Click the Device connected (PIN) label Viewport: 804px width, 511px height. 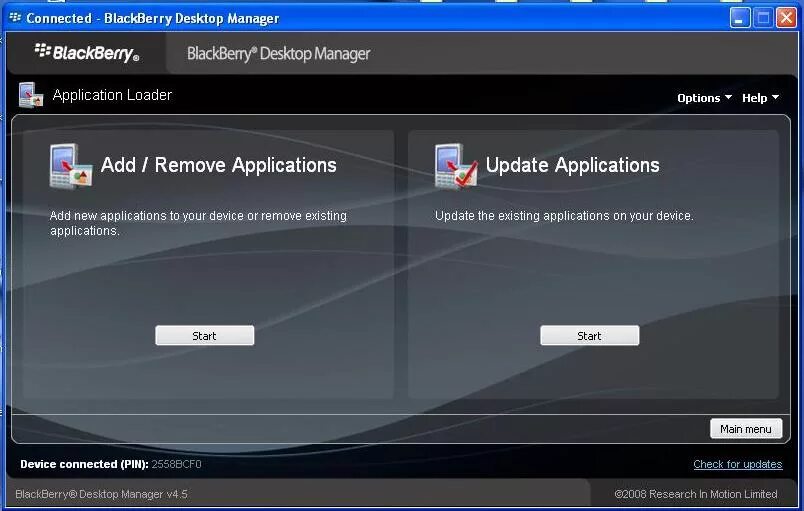(84, 464)
